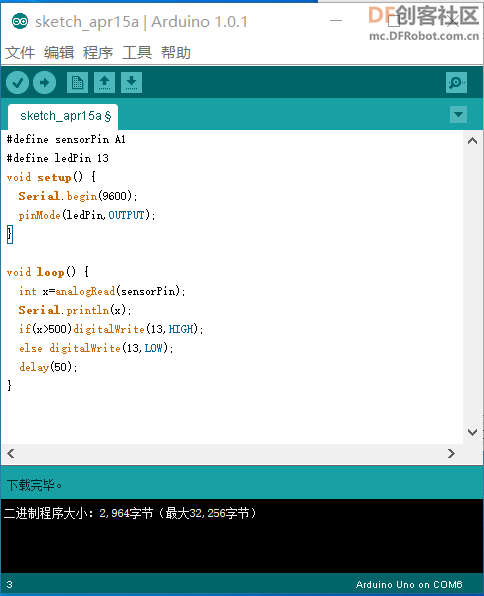The height and width of the screenshot is (596, 484).
Task: Click the 'pinMode(ledPin,OUTPUT);' line
Action: tap(87, 215)
